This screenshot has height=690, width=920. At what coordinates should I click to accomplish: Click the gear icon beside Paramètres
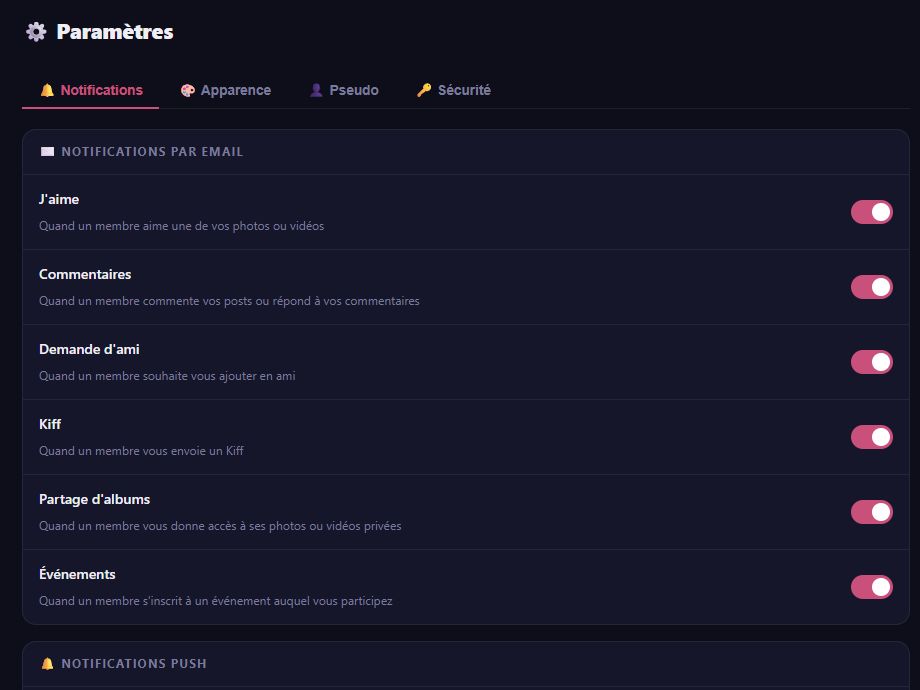tap(36, 32)
